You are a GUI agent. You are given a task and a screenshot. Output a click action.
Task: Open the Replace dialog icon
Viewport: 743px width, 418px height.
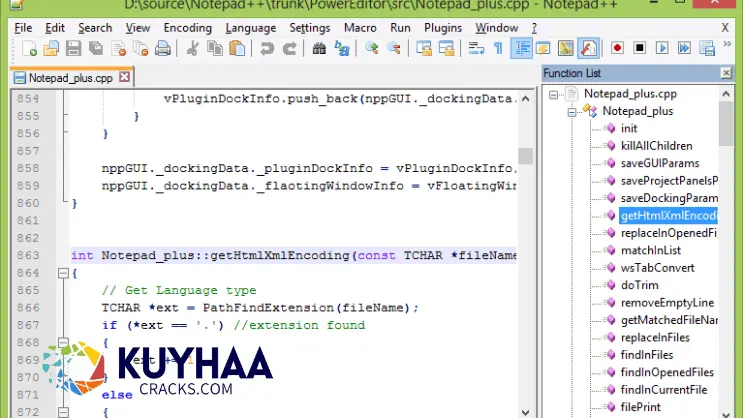click(x=342, y=48)
